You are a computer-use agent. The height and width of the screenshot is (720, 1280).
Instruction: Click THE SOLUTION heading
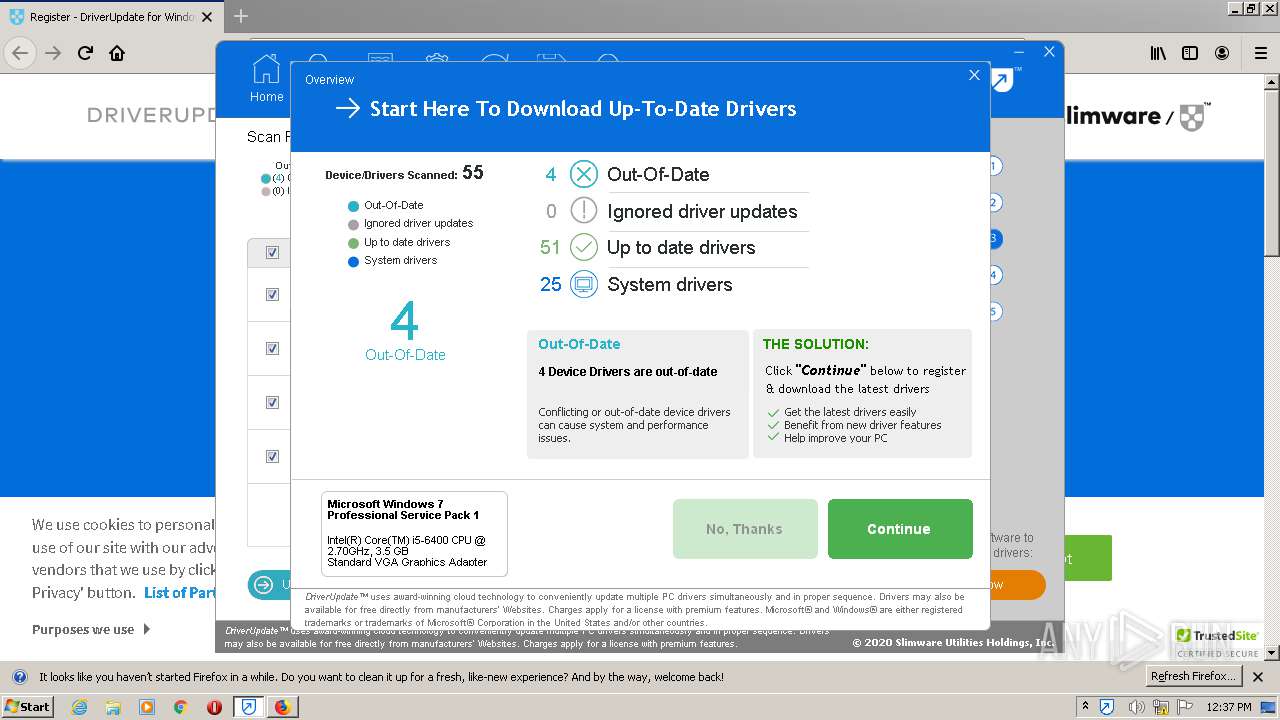point(816,344)
